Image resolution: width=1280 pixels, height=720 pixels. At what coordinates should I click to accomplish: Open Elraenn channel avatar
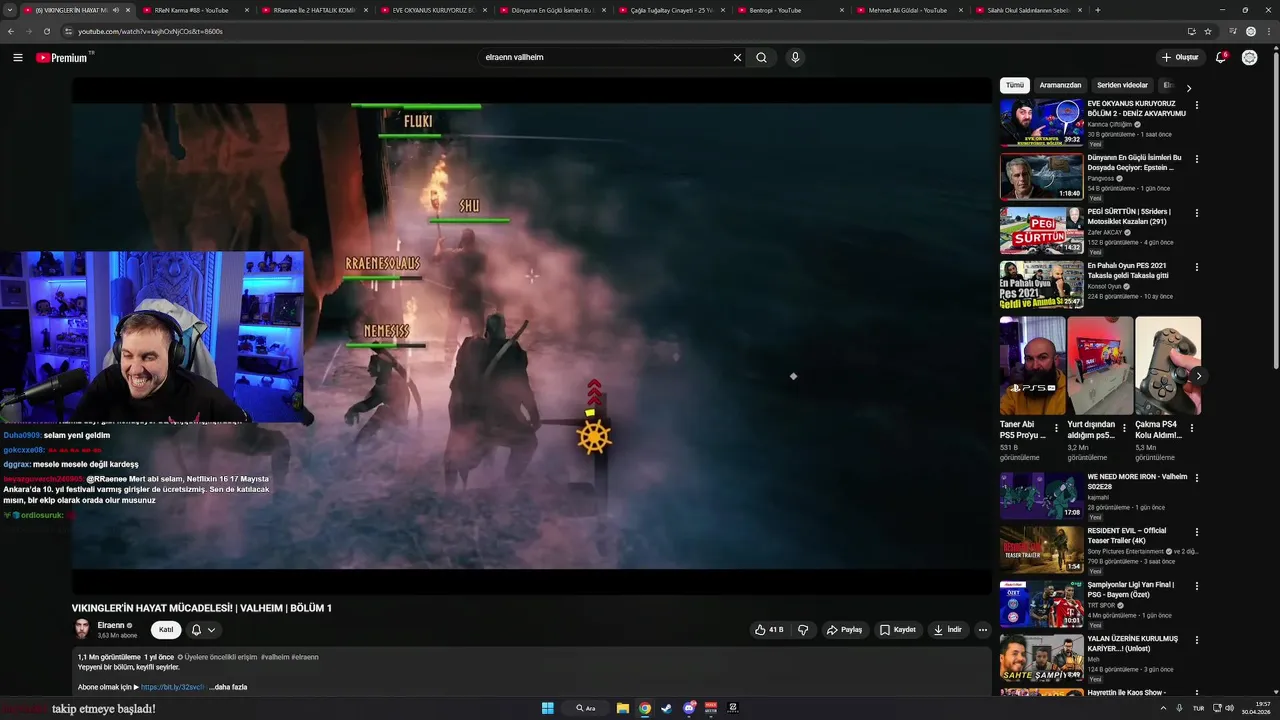(82, 629)
